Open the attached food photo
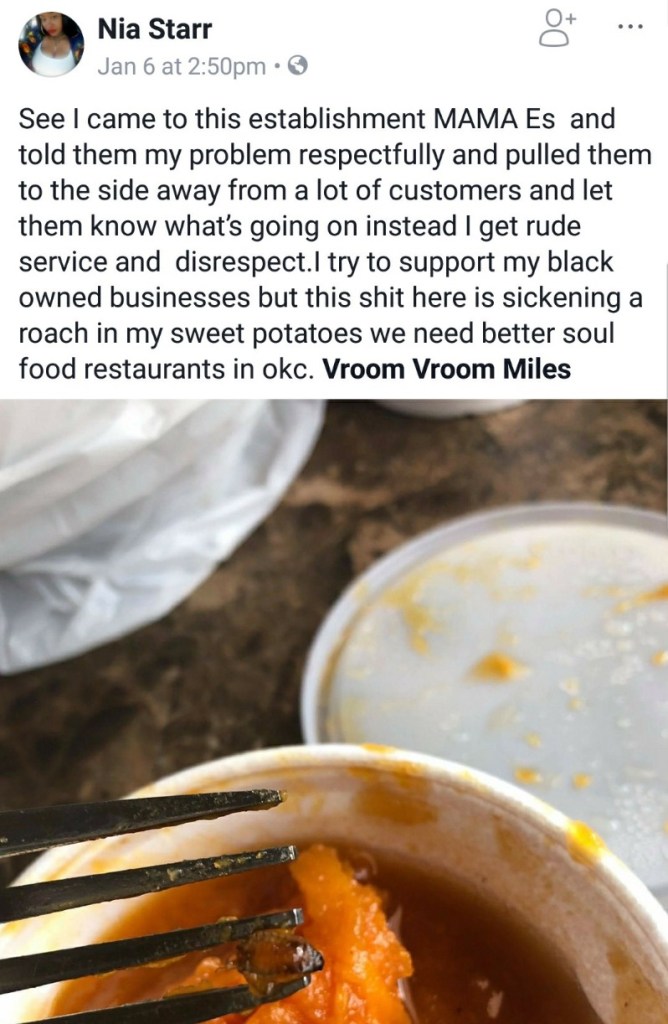Image resolution: width=668 pixels, height=1024 pixels. [x=334, y=712]
